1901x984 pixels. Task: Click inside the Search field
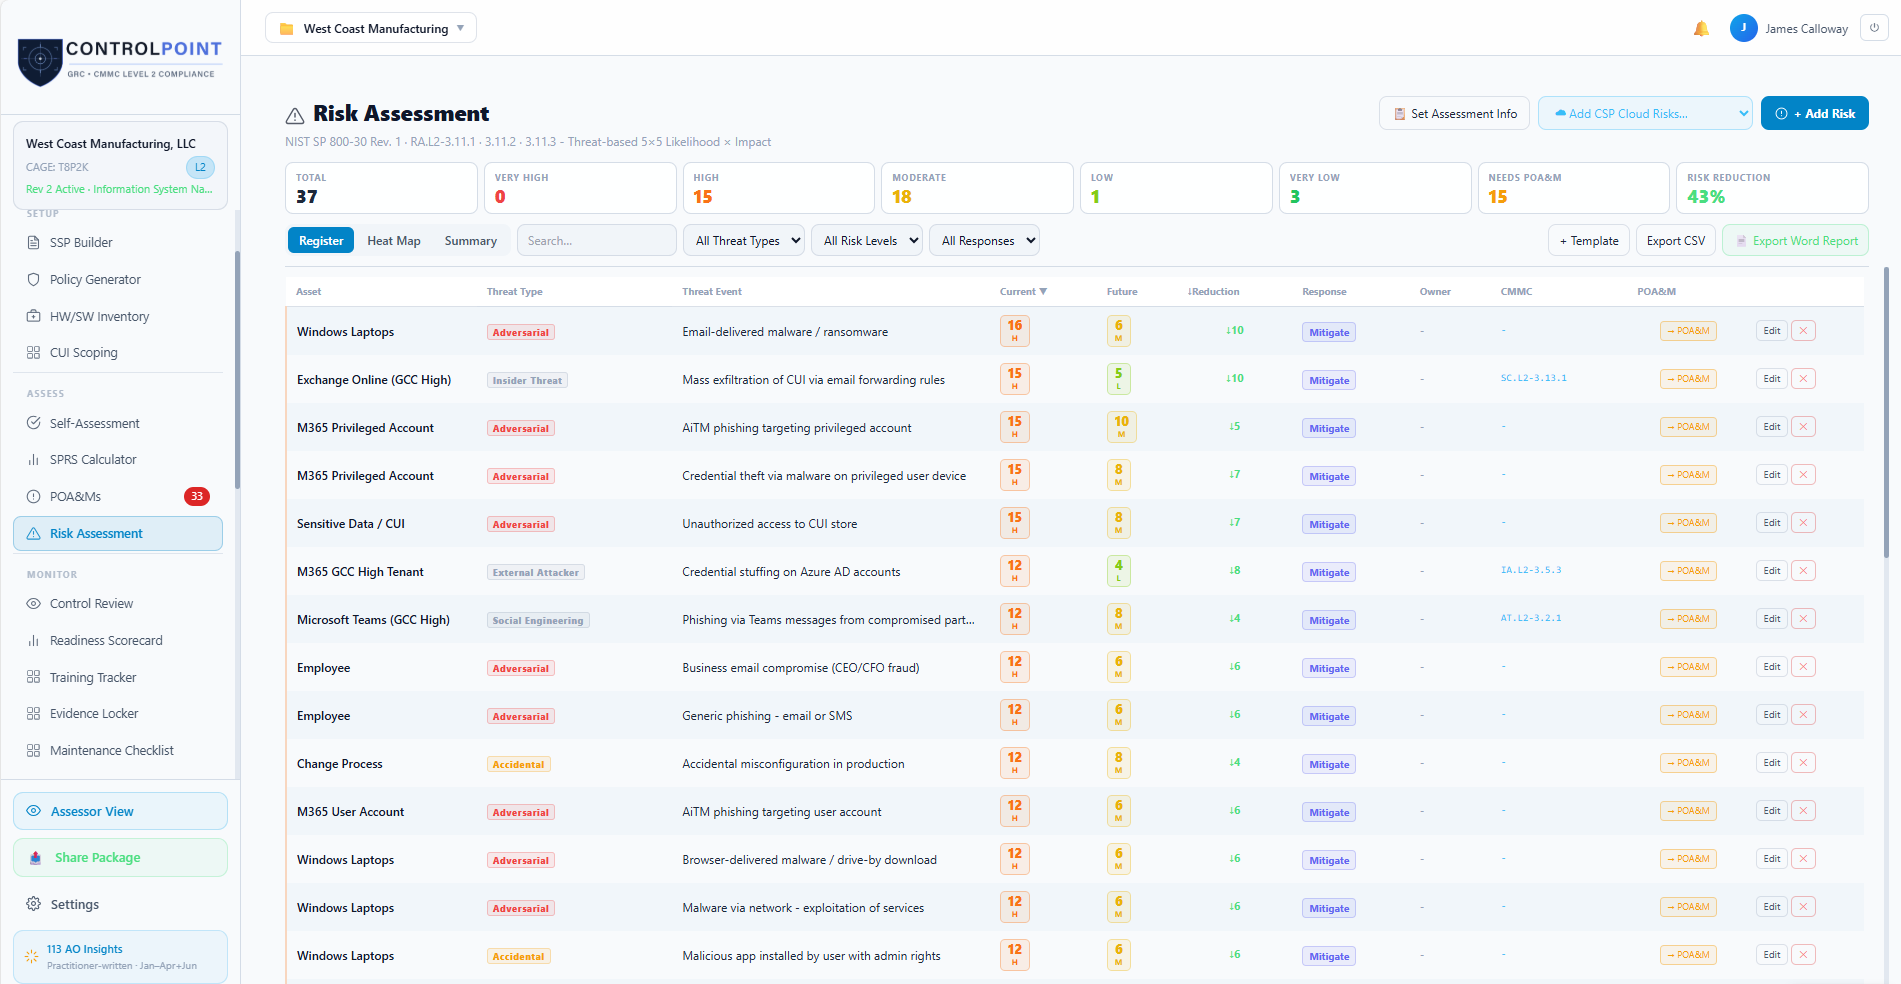[596, 240]
